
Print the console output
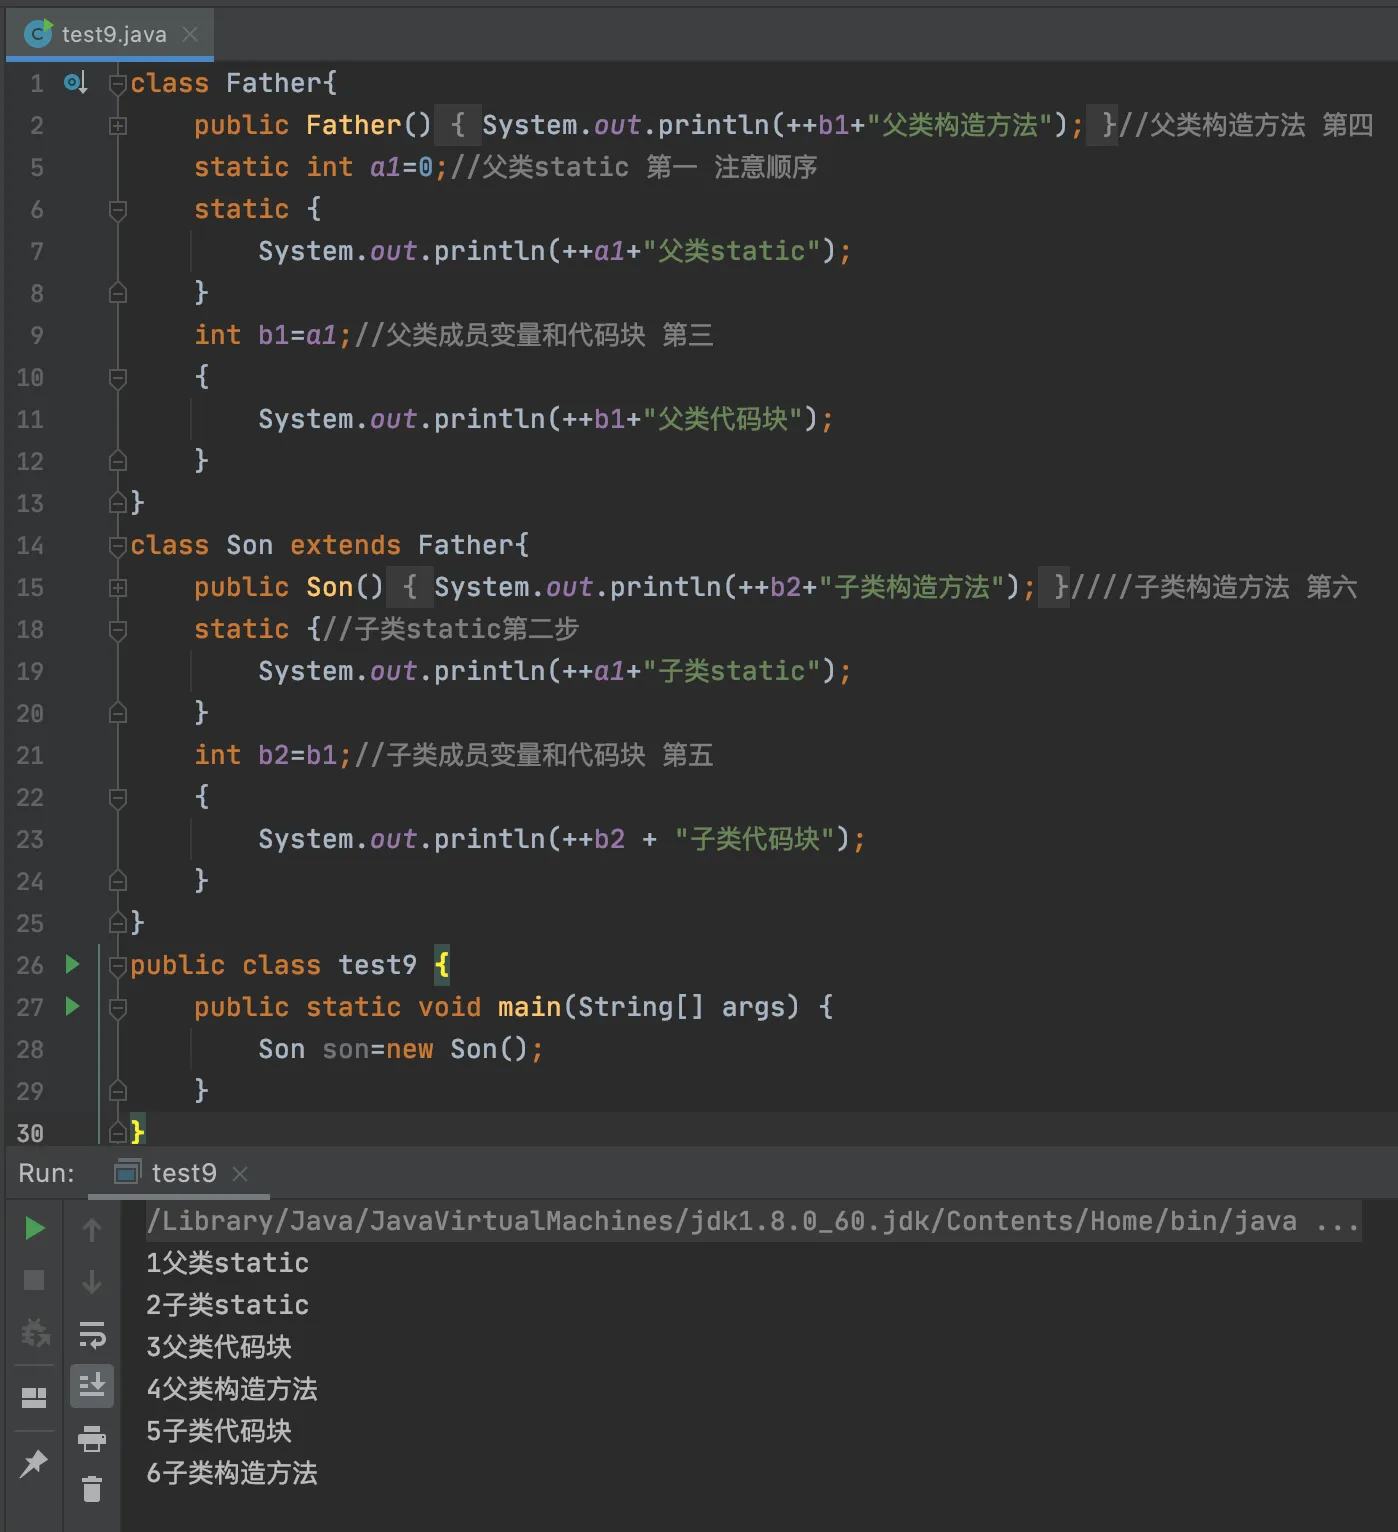pos(92,1438)
